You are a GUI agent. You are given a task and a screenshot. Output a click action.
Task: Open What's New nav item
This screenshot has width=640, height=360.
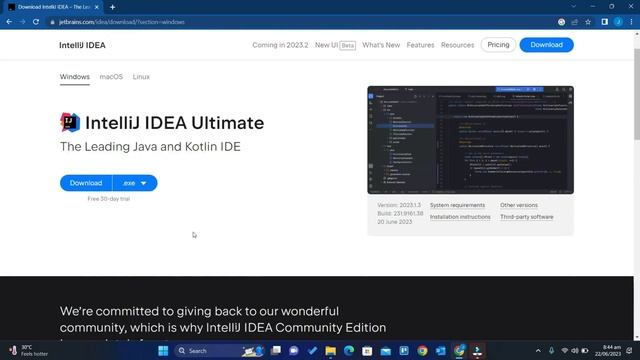tap(381, 45)
